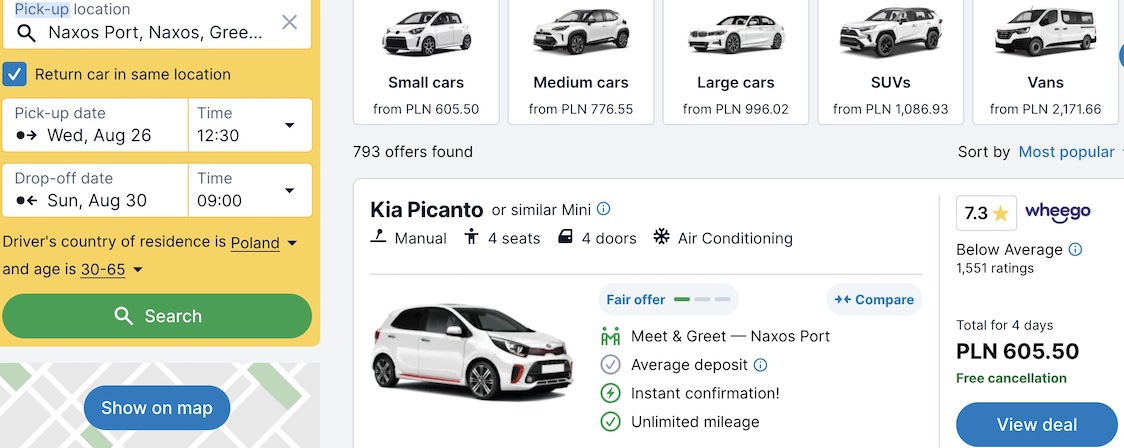Click the Average deposit info icon
Screen dimensions: 1124x448
pyautogui.click(x=761, y=365)
